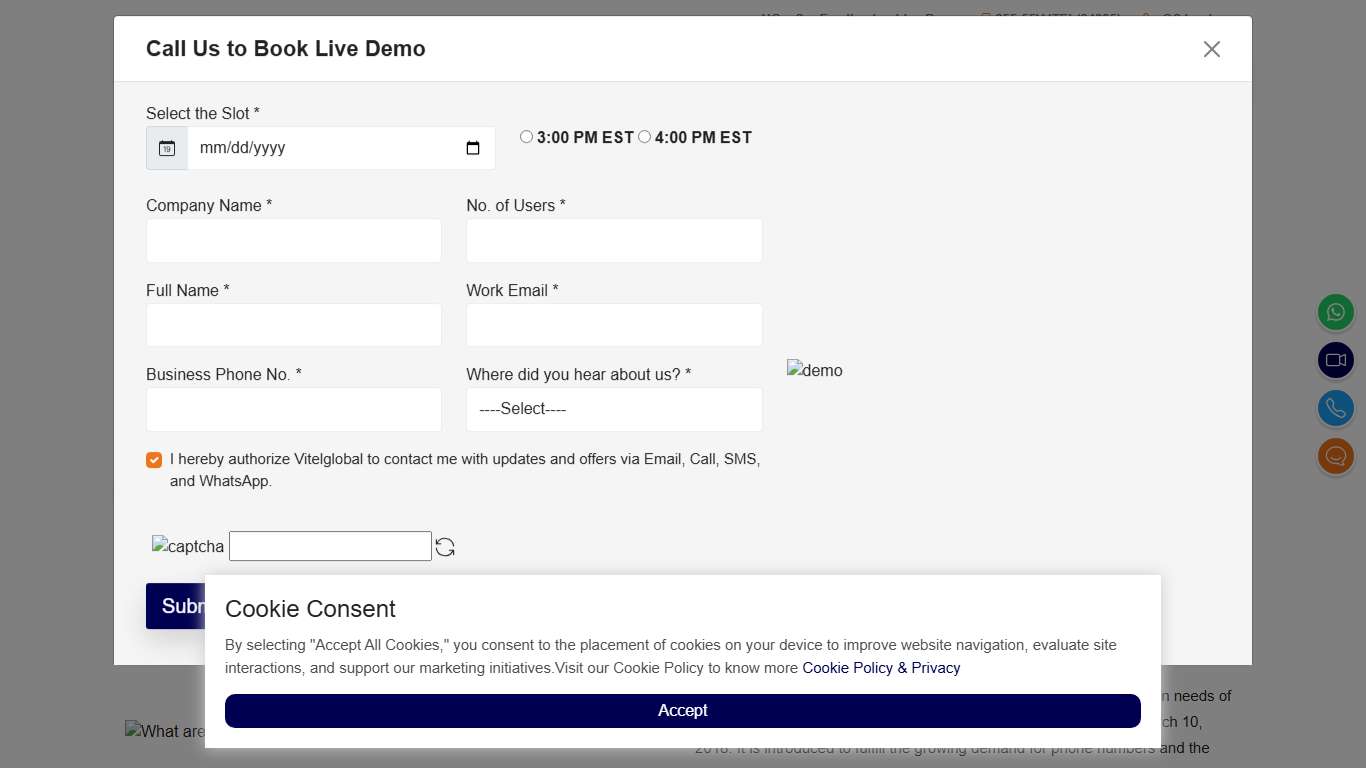Uncheck the Vitelglobal contact authorization checkbox
Viewport: 1366px width, 768px height.
coord(154,460)
